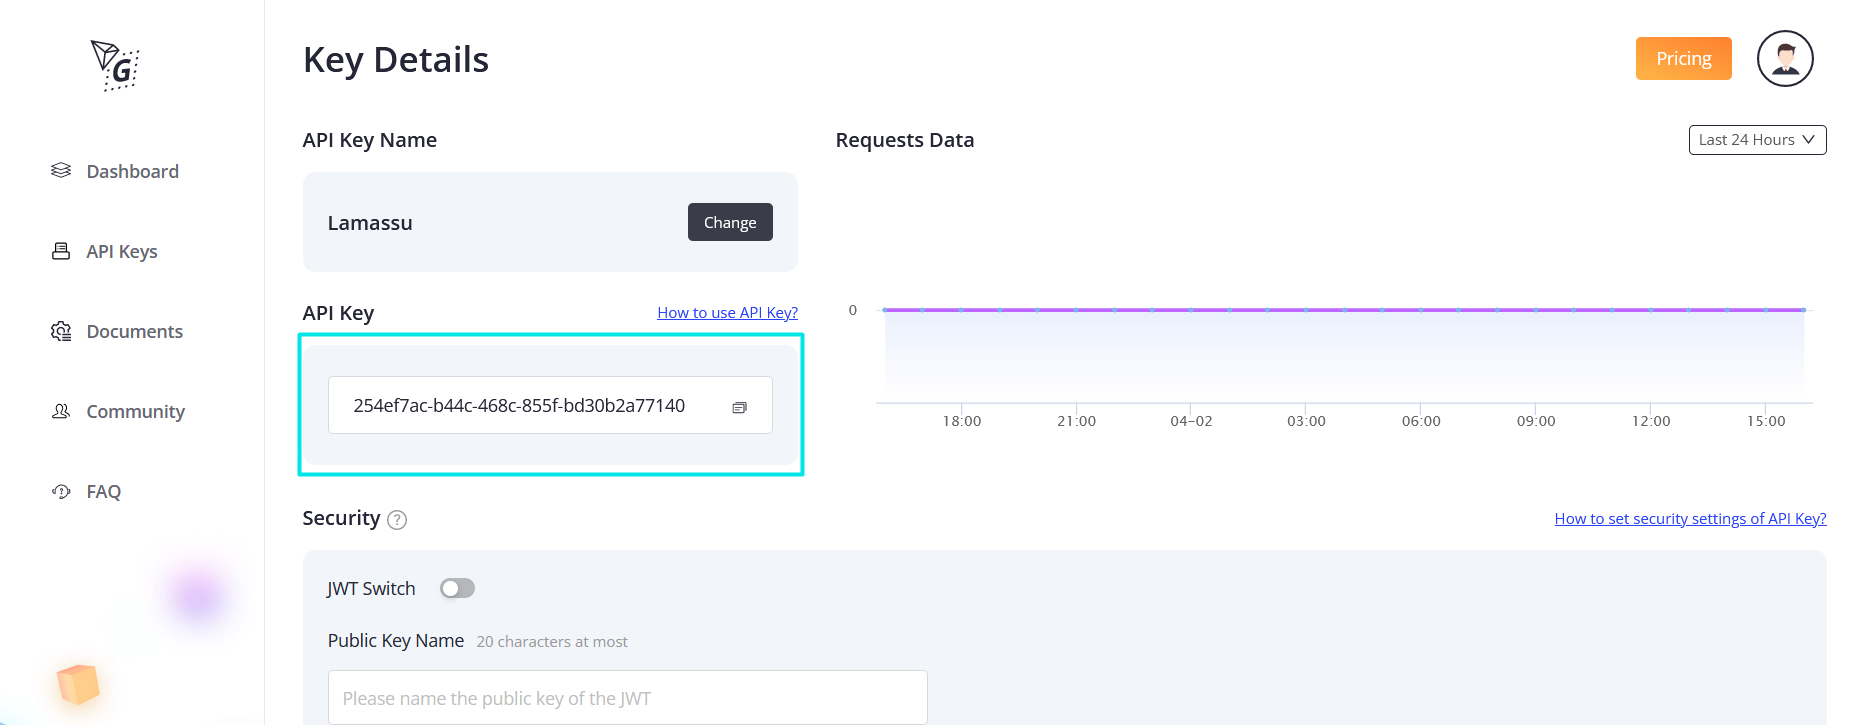1853x725 pixels.
Task: Click the Community people icon
Action: (x=61, y=411)
